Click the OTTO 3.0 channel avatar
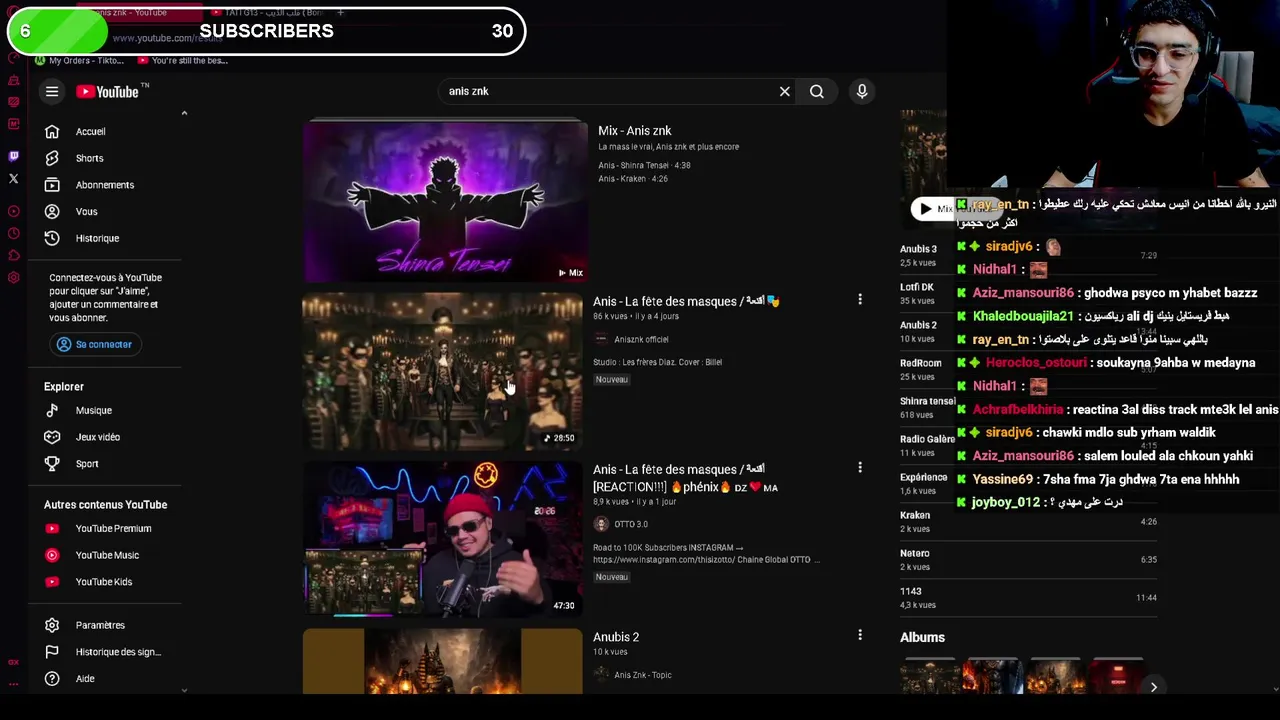The image size is (1280, 720). 601,524
